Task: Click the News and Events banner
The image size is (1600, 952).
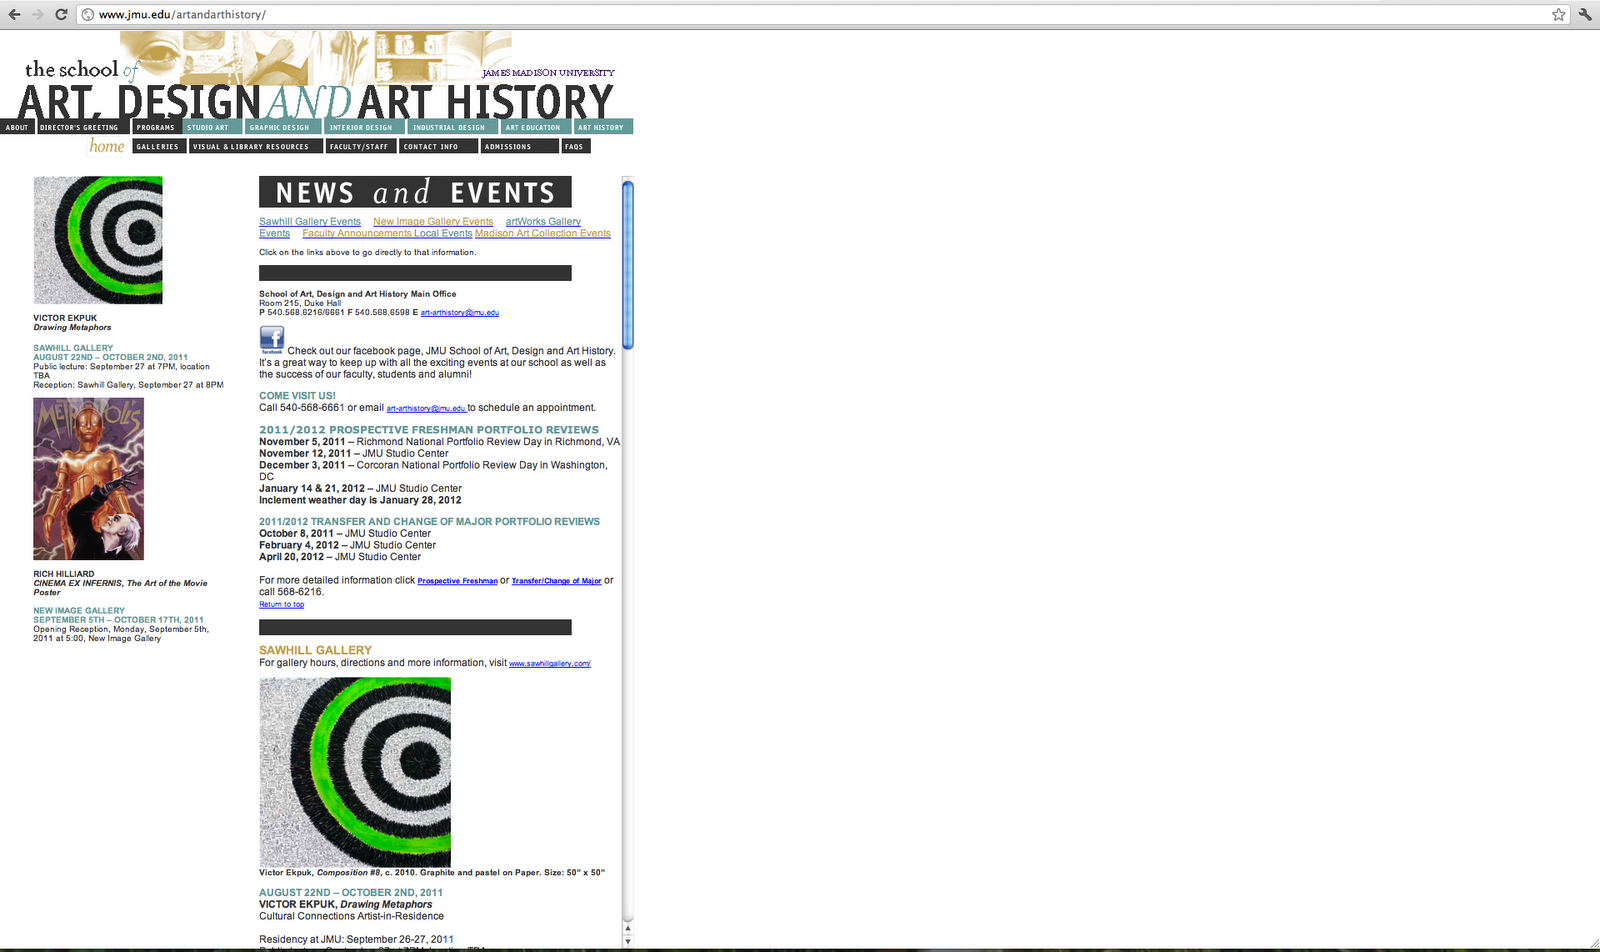Action: (415, 192)
